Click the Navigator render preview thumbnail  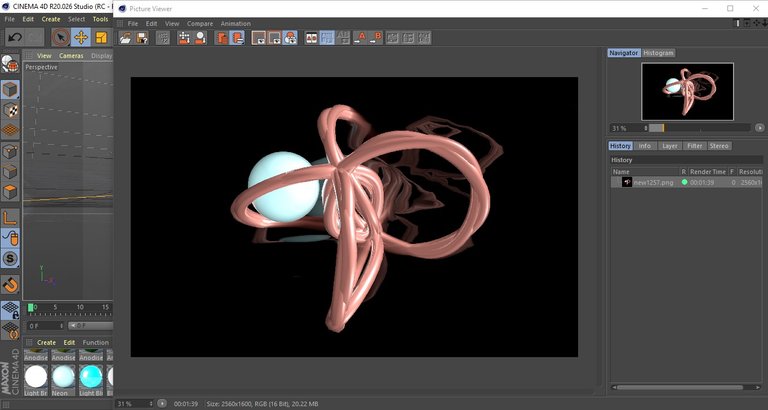(x=687, y=92)
